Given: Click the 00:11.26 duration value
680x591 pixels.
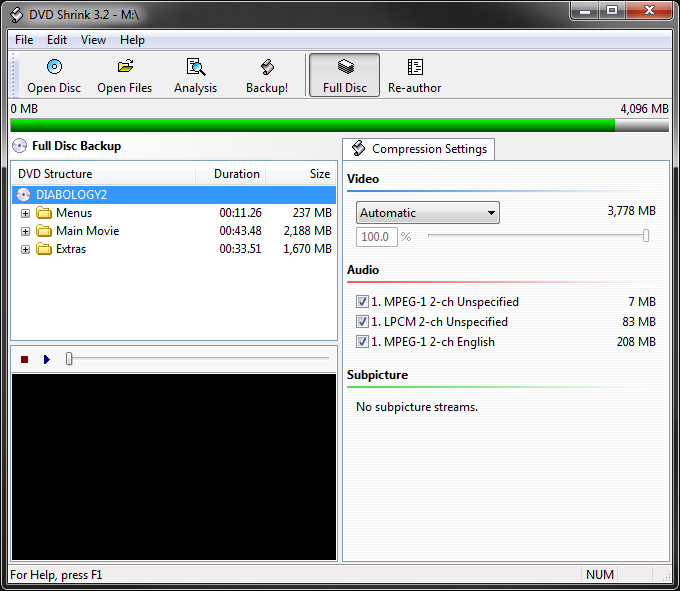Looking at the screenshot, I should point(240,213).
